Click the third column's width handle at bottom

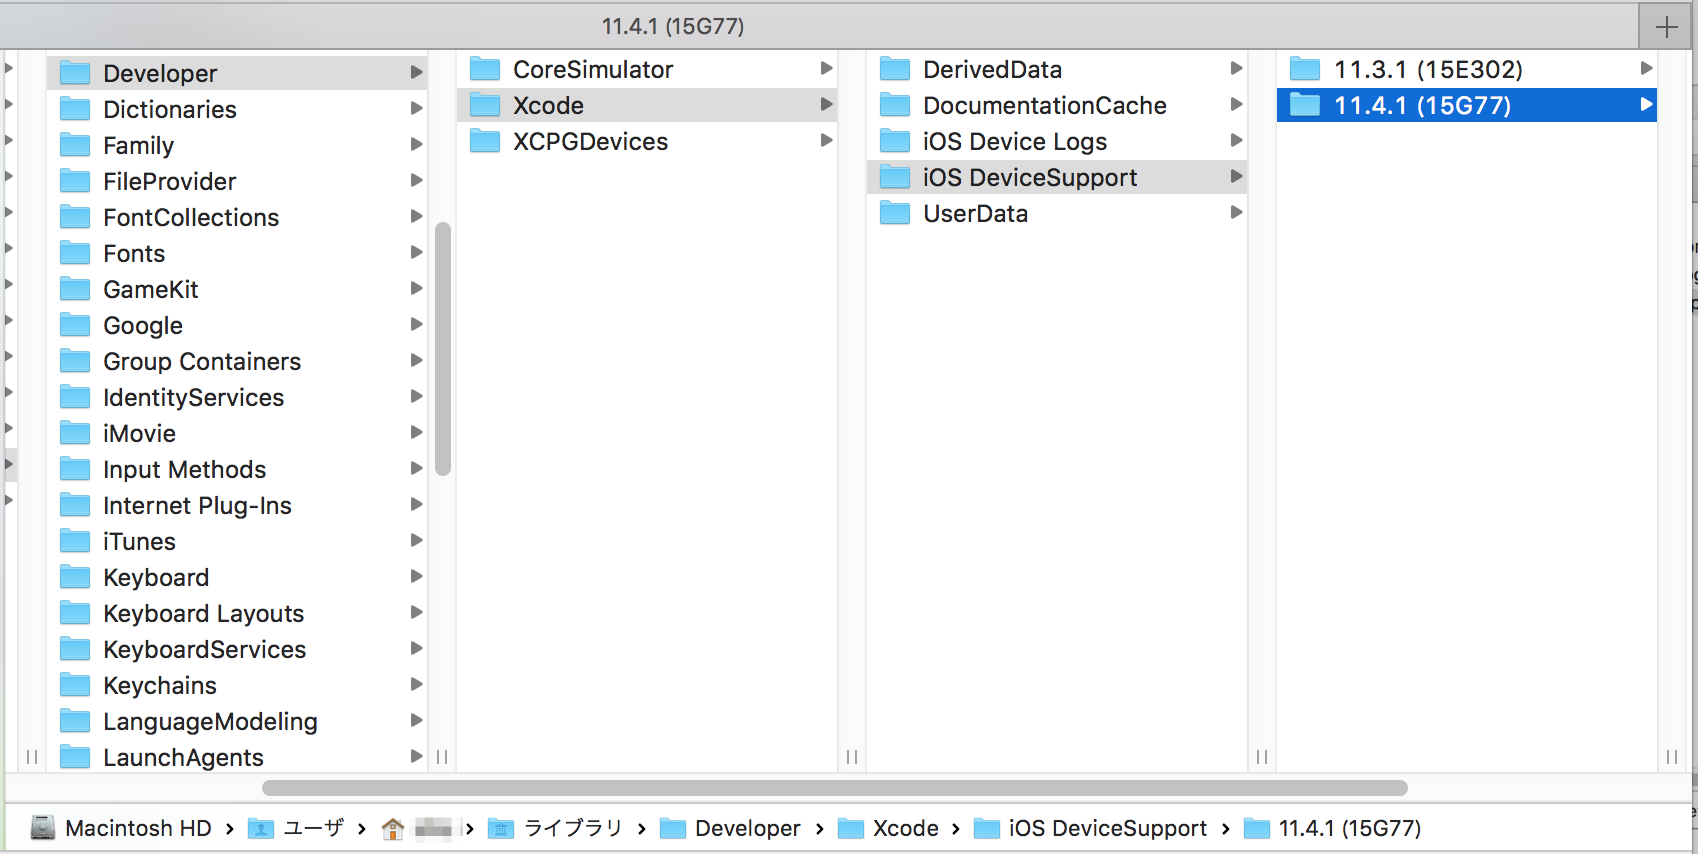(1262, 757)
